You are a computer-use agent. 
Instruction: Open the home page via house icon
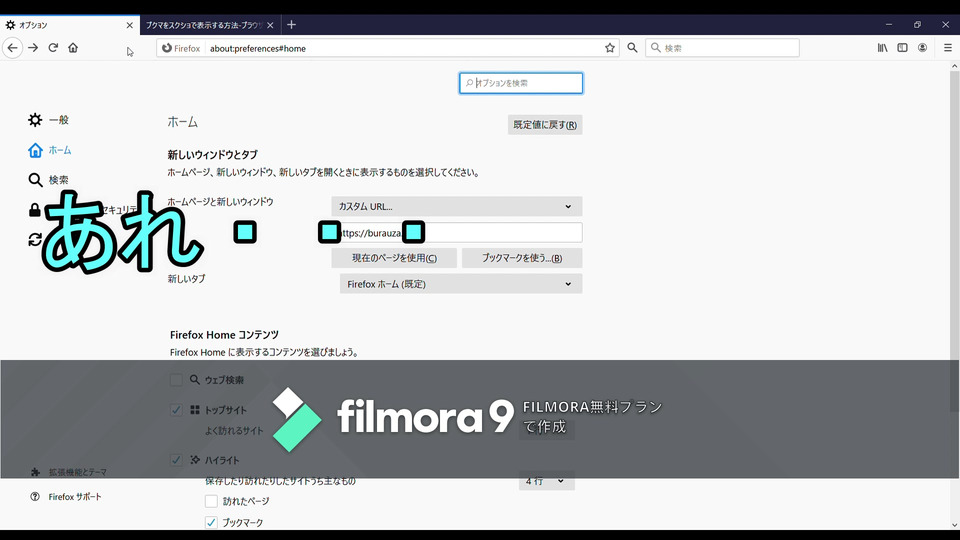tap(73, 48)
